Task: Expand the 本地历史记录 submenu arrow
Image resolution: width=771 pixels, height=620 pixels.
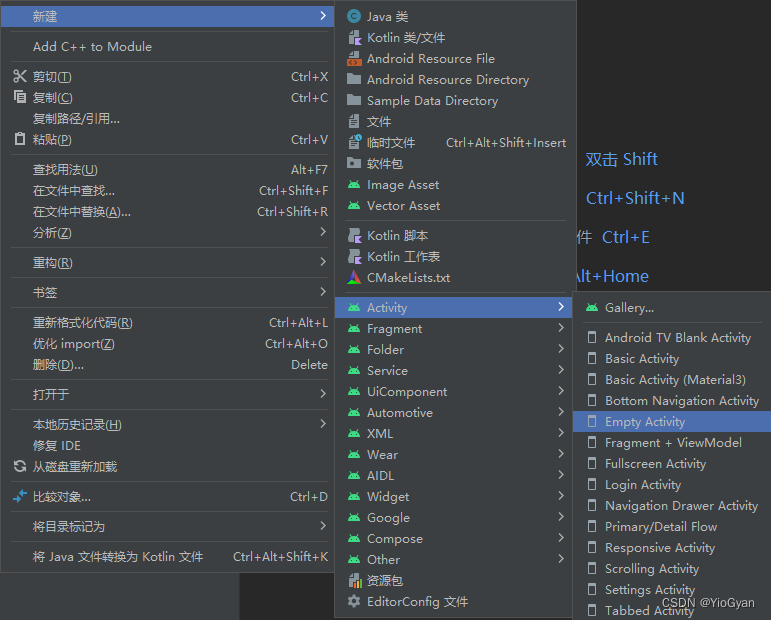Action: pos(323,423)
